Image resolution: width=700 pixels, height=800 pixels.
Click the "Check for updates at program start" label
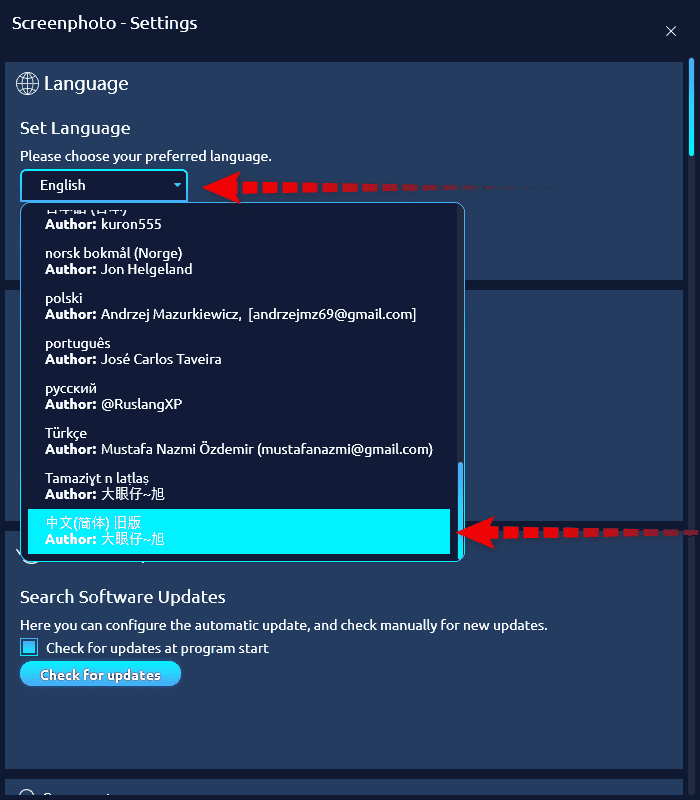[157, 648]
